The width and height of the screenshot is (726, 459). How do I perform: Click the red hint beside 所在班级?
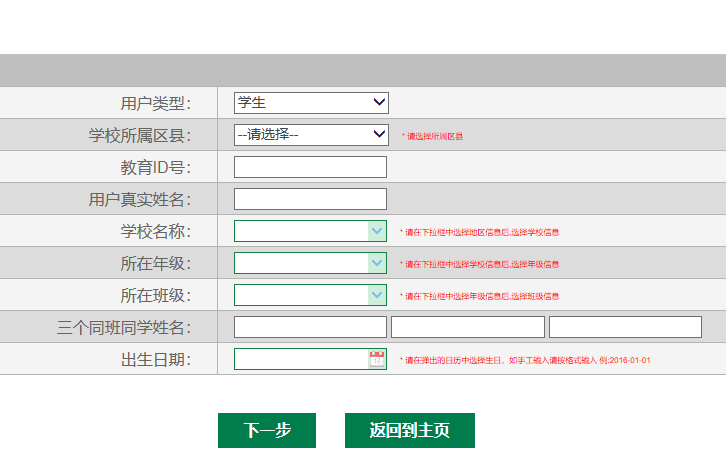(480, 296)
